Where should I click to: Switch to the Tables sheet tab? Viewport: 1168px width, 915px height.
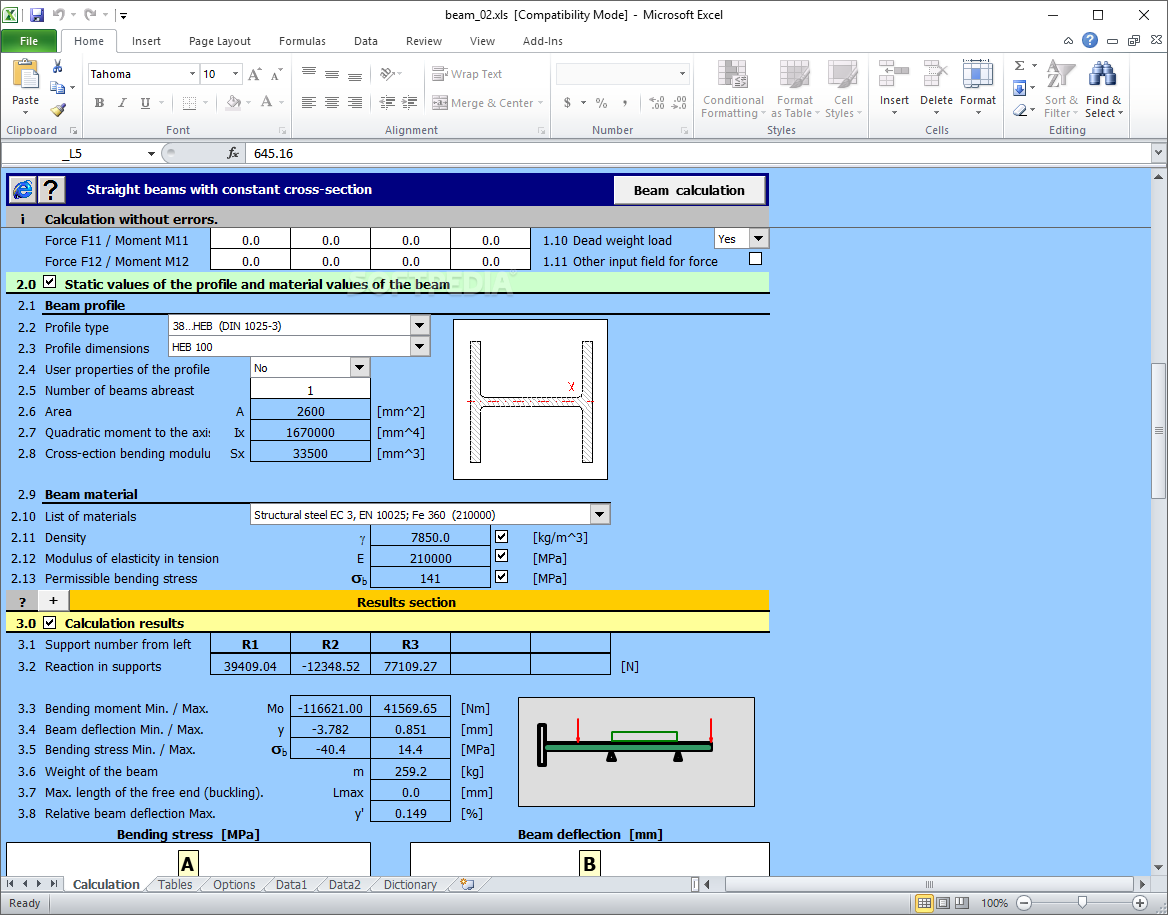[x=175, y=884]
